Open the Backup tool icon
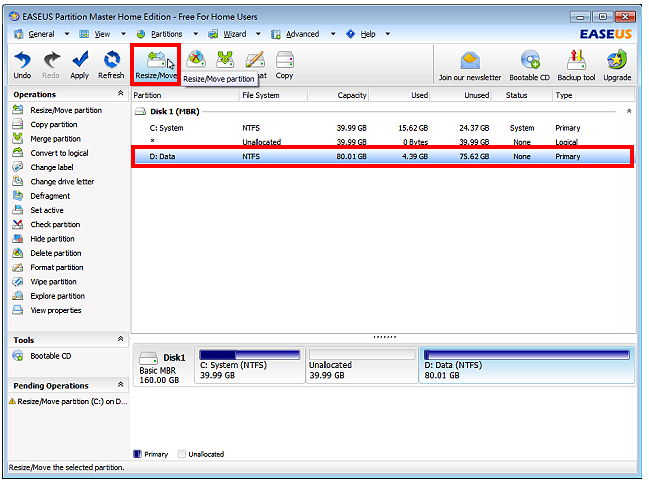 point(576,60)
